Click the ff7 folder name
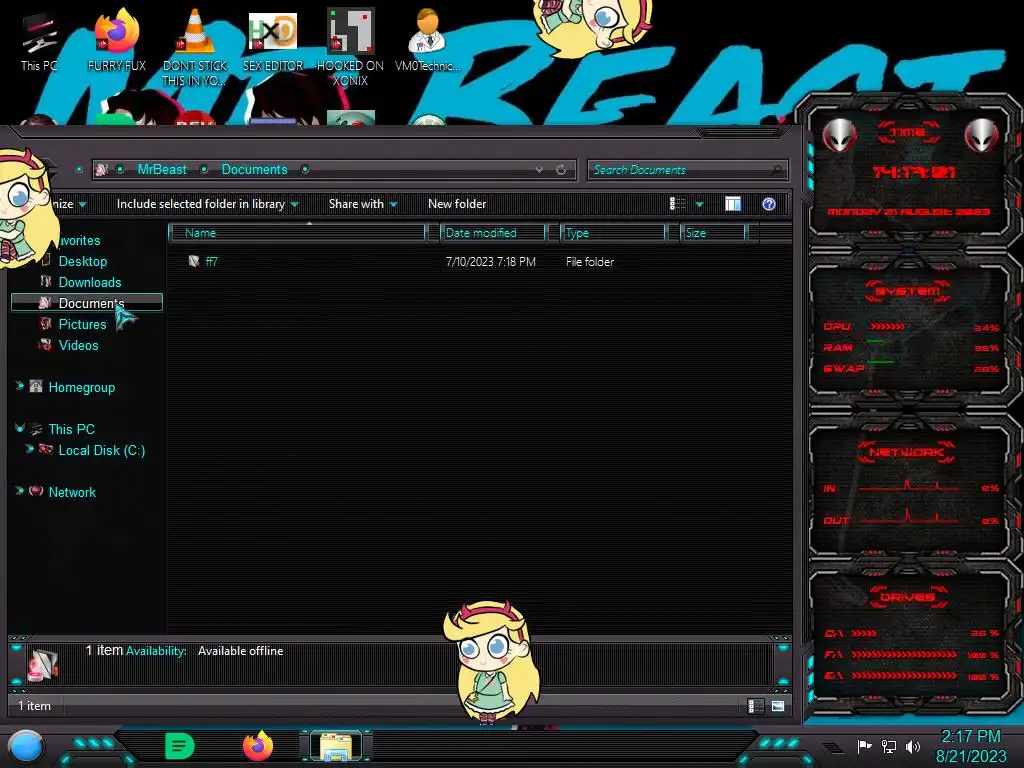 [x=212, y=261]
